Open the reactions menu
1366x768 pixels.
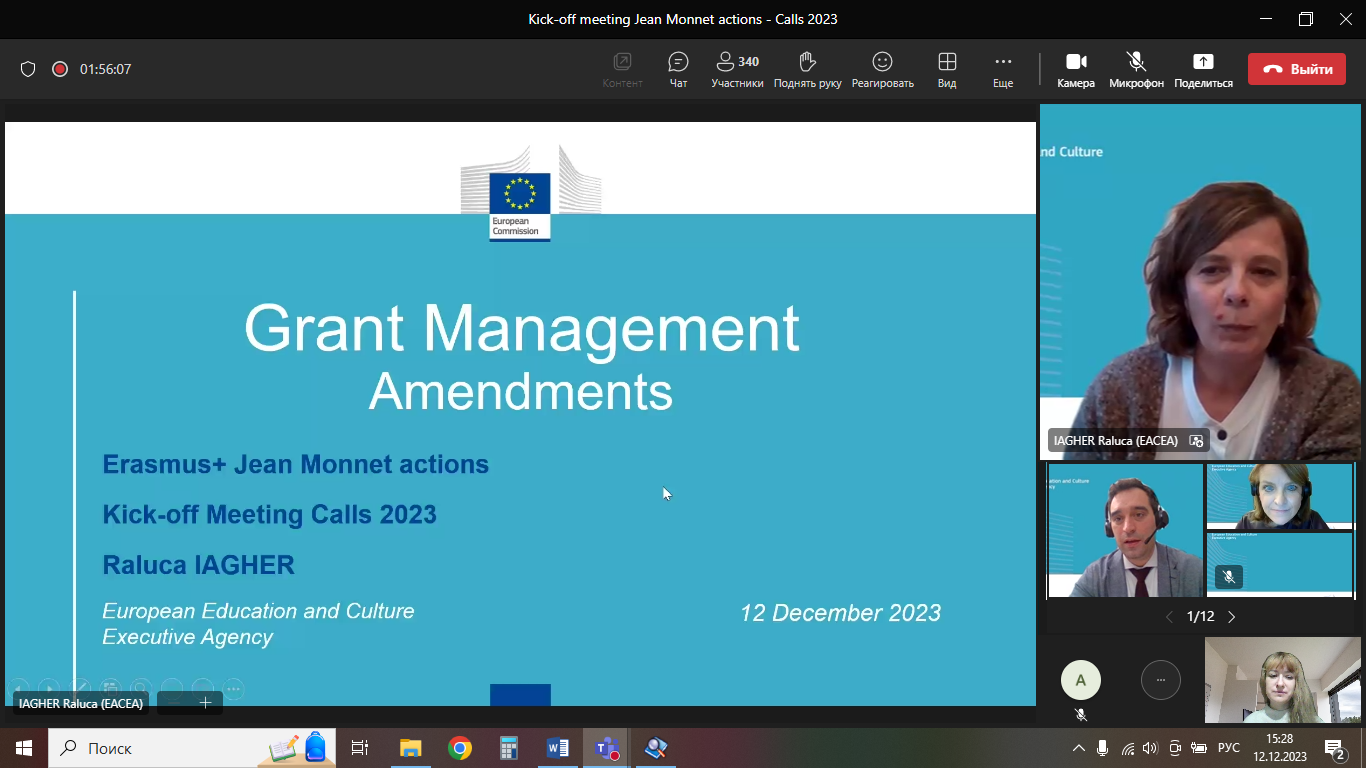point(882,69)
